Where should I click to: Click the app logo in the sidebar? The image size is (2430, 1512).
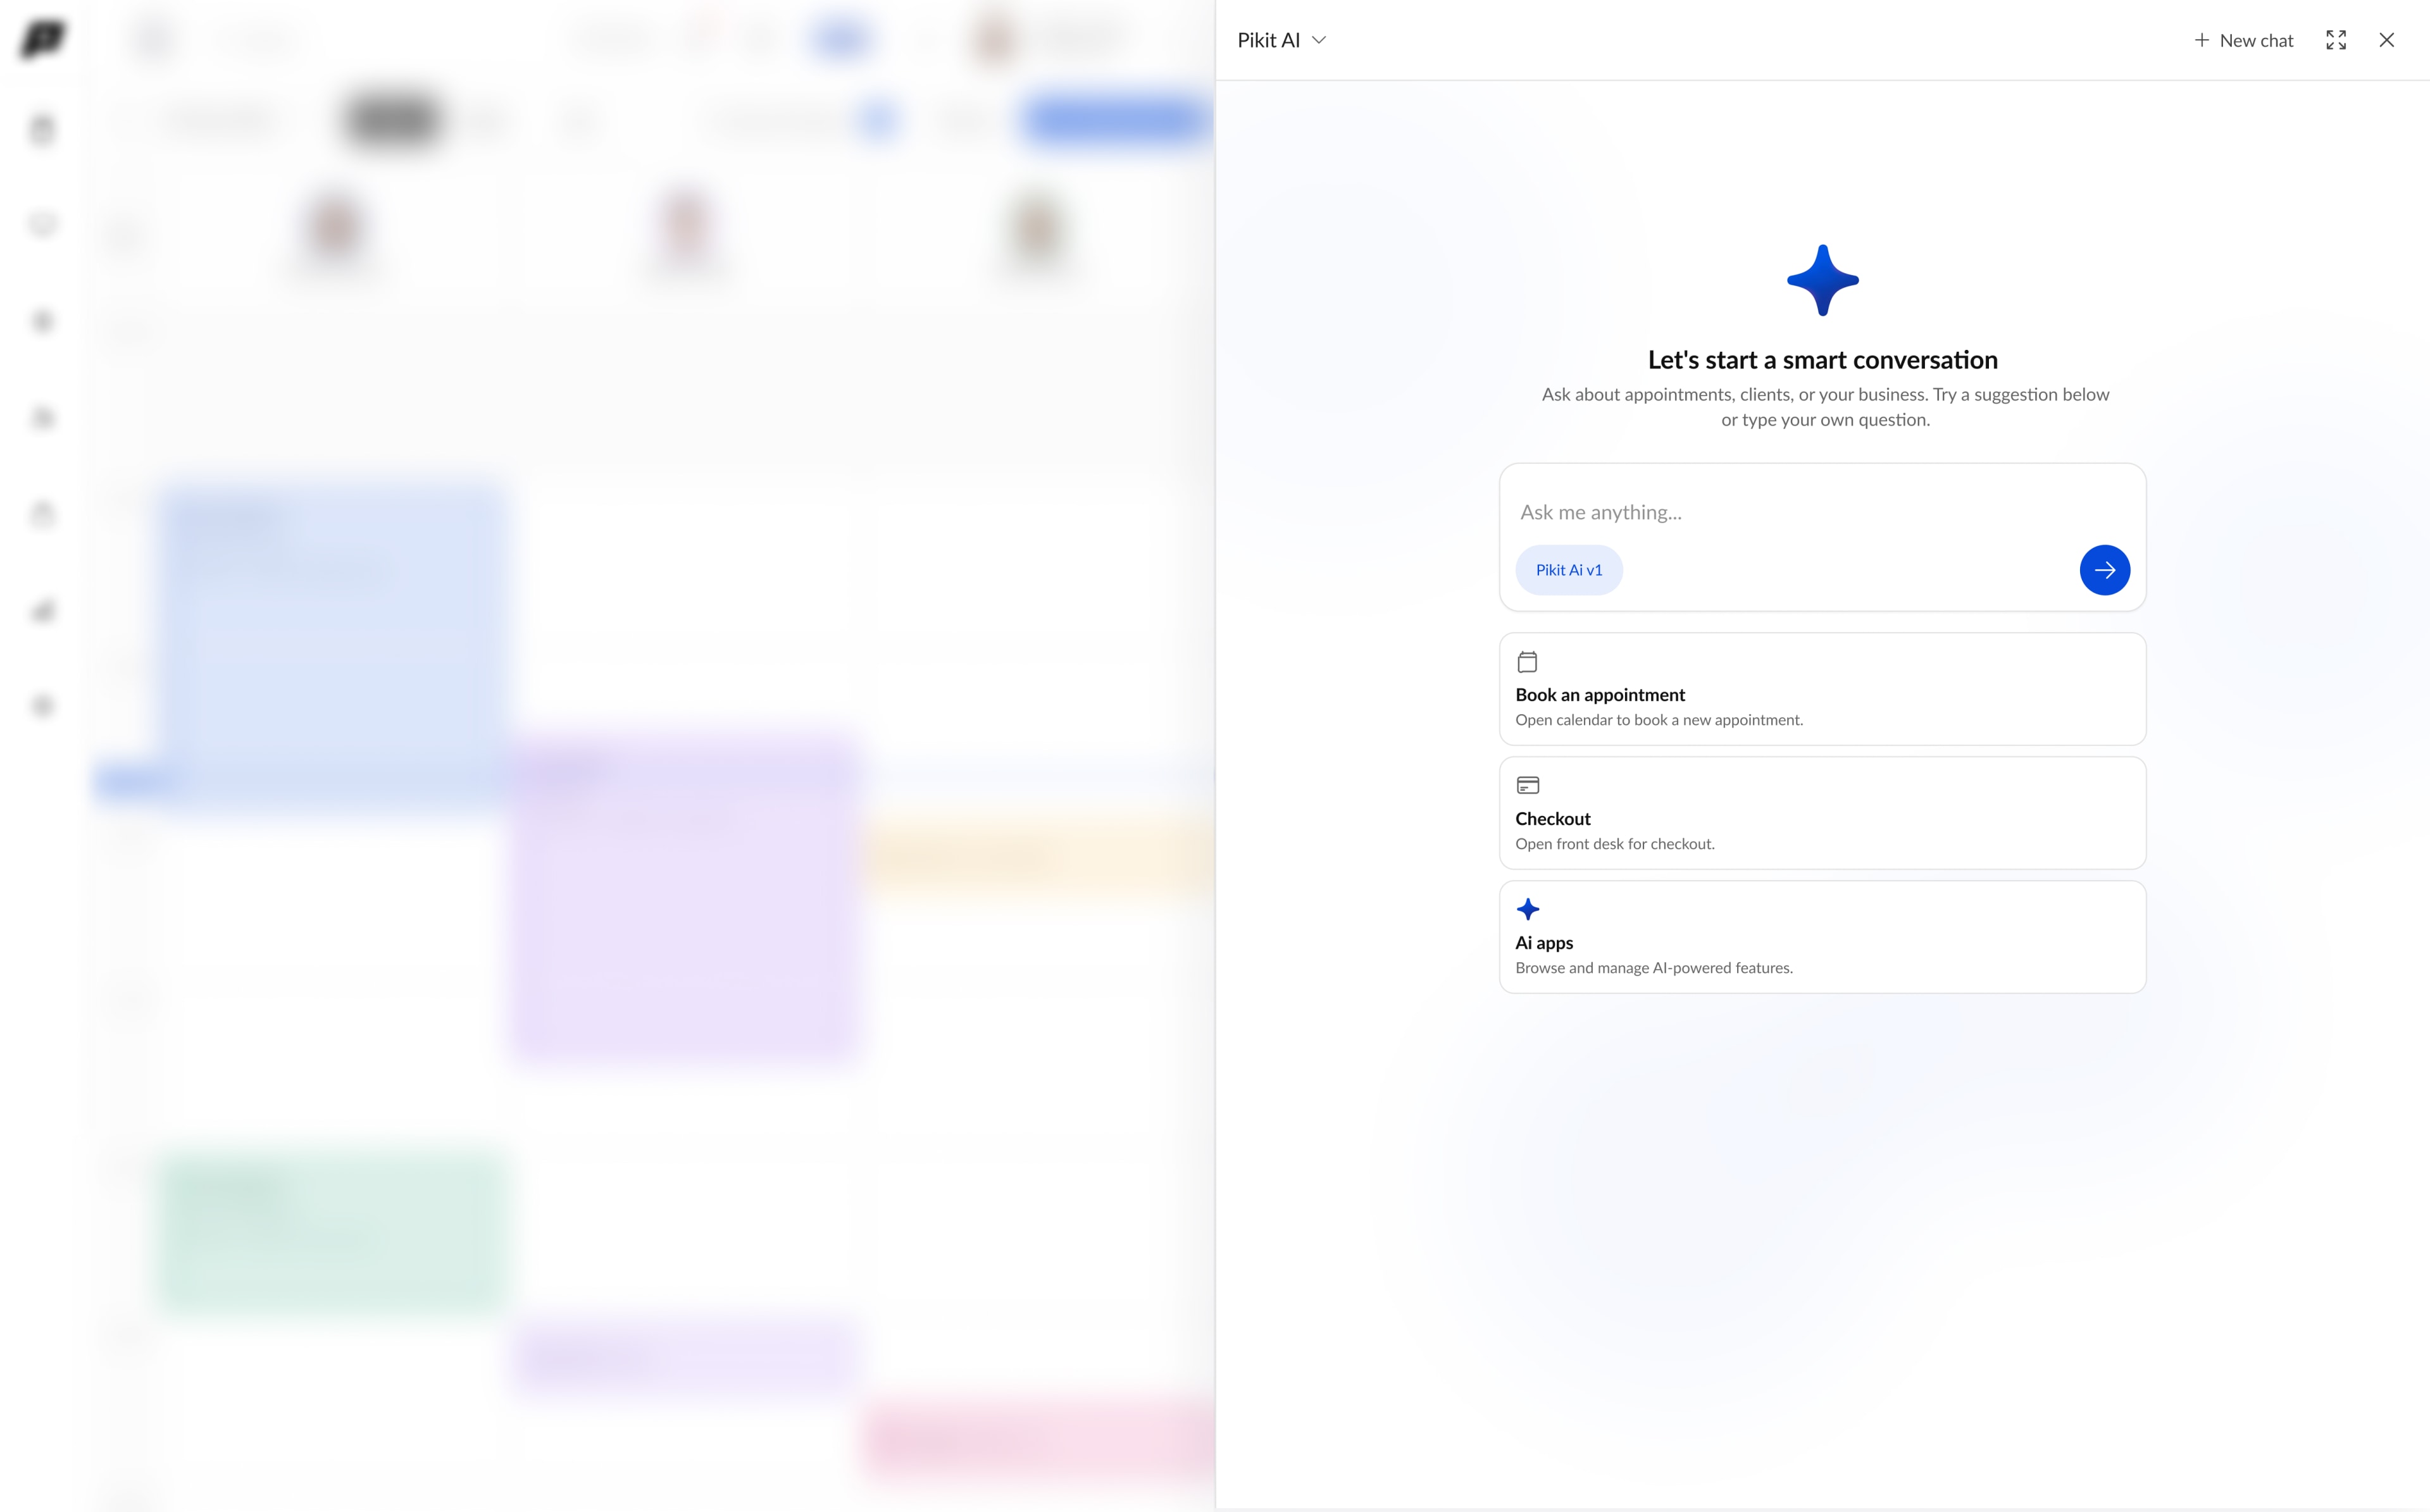pyautogui.click(x=43, y=40)
